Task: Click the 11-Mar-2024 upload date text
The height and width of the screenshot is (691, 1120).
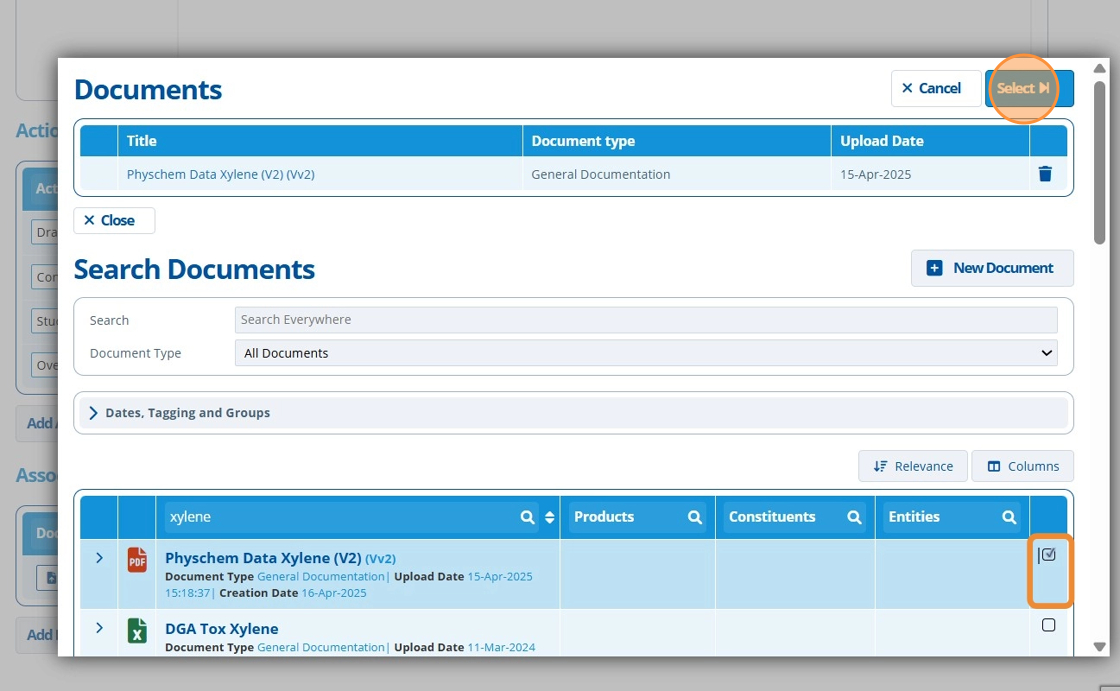Action: click(501, 647)
